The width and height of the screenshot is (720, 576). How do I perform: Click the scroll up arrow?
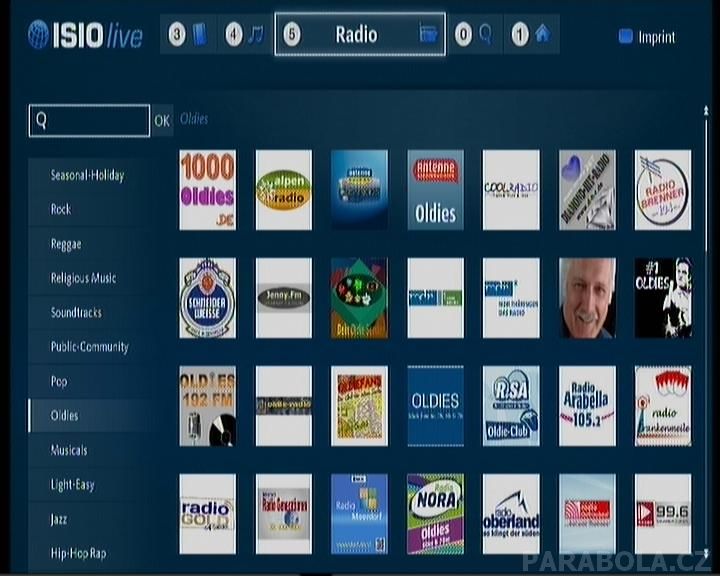point(706,110)
